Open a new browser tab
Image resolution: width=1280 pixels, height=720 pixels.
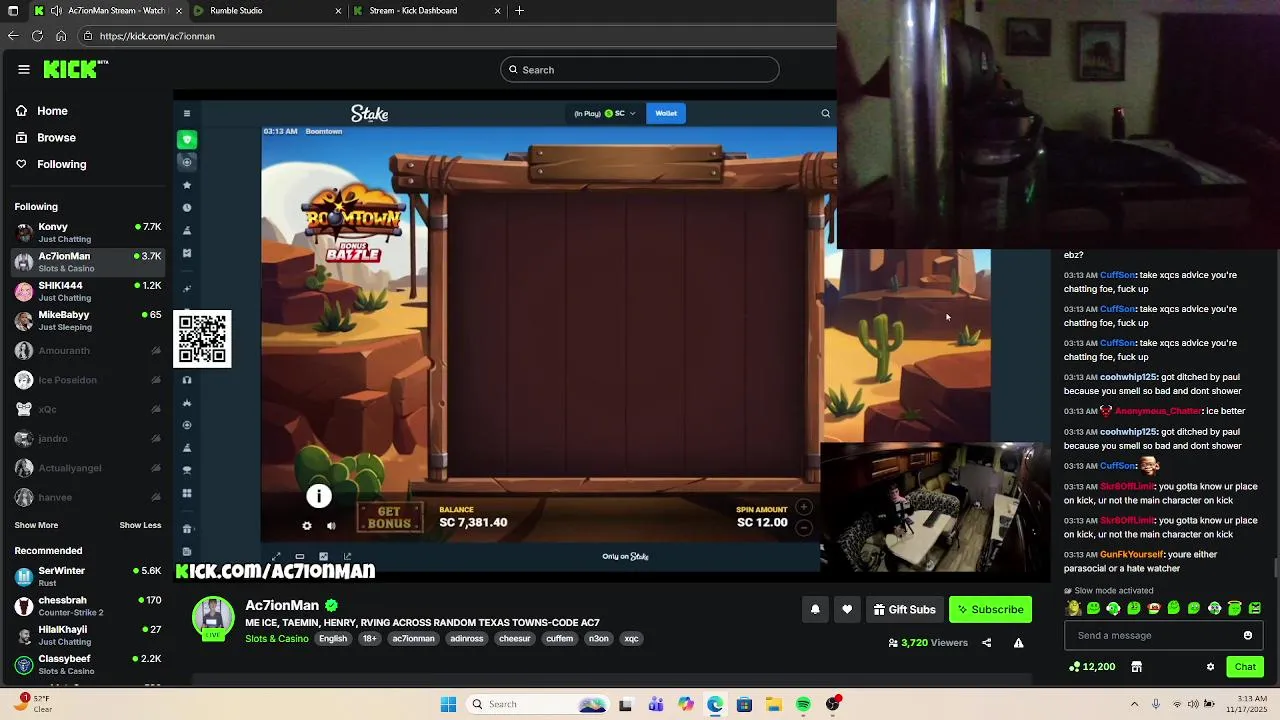click(519, 11)
